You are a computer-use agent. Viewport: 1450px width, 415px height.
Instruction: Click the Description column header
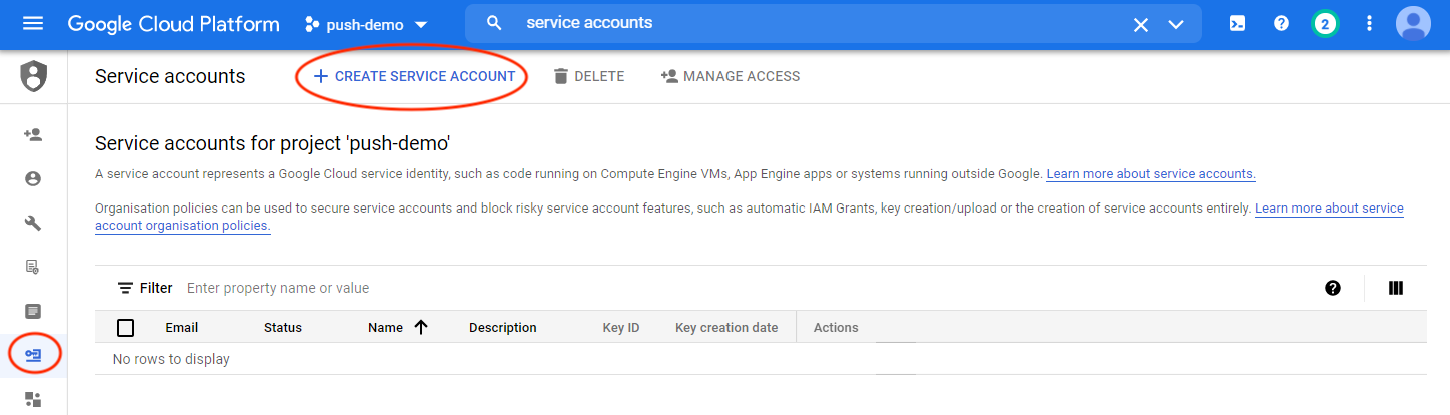pyautogui.click(x=503, y=328)
